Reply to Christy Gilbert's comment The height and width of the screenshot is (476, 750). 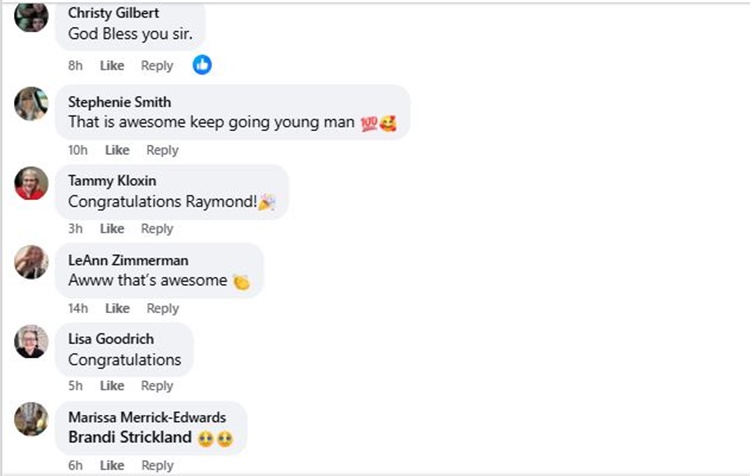[x=157, y=66]
